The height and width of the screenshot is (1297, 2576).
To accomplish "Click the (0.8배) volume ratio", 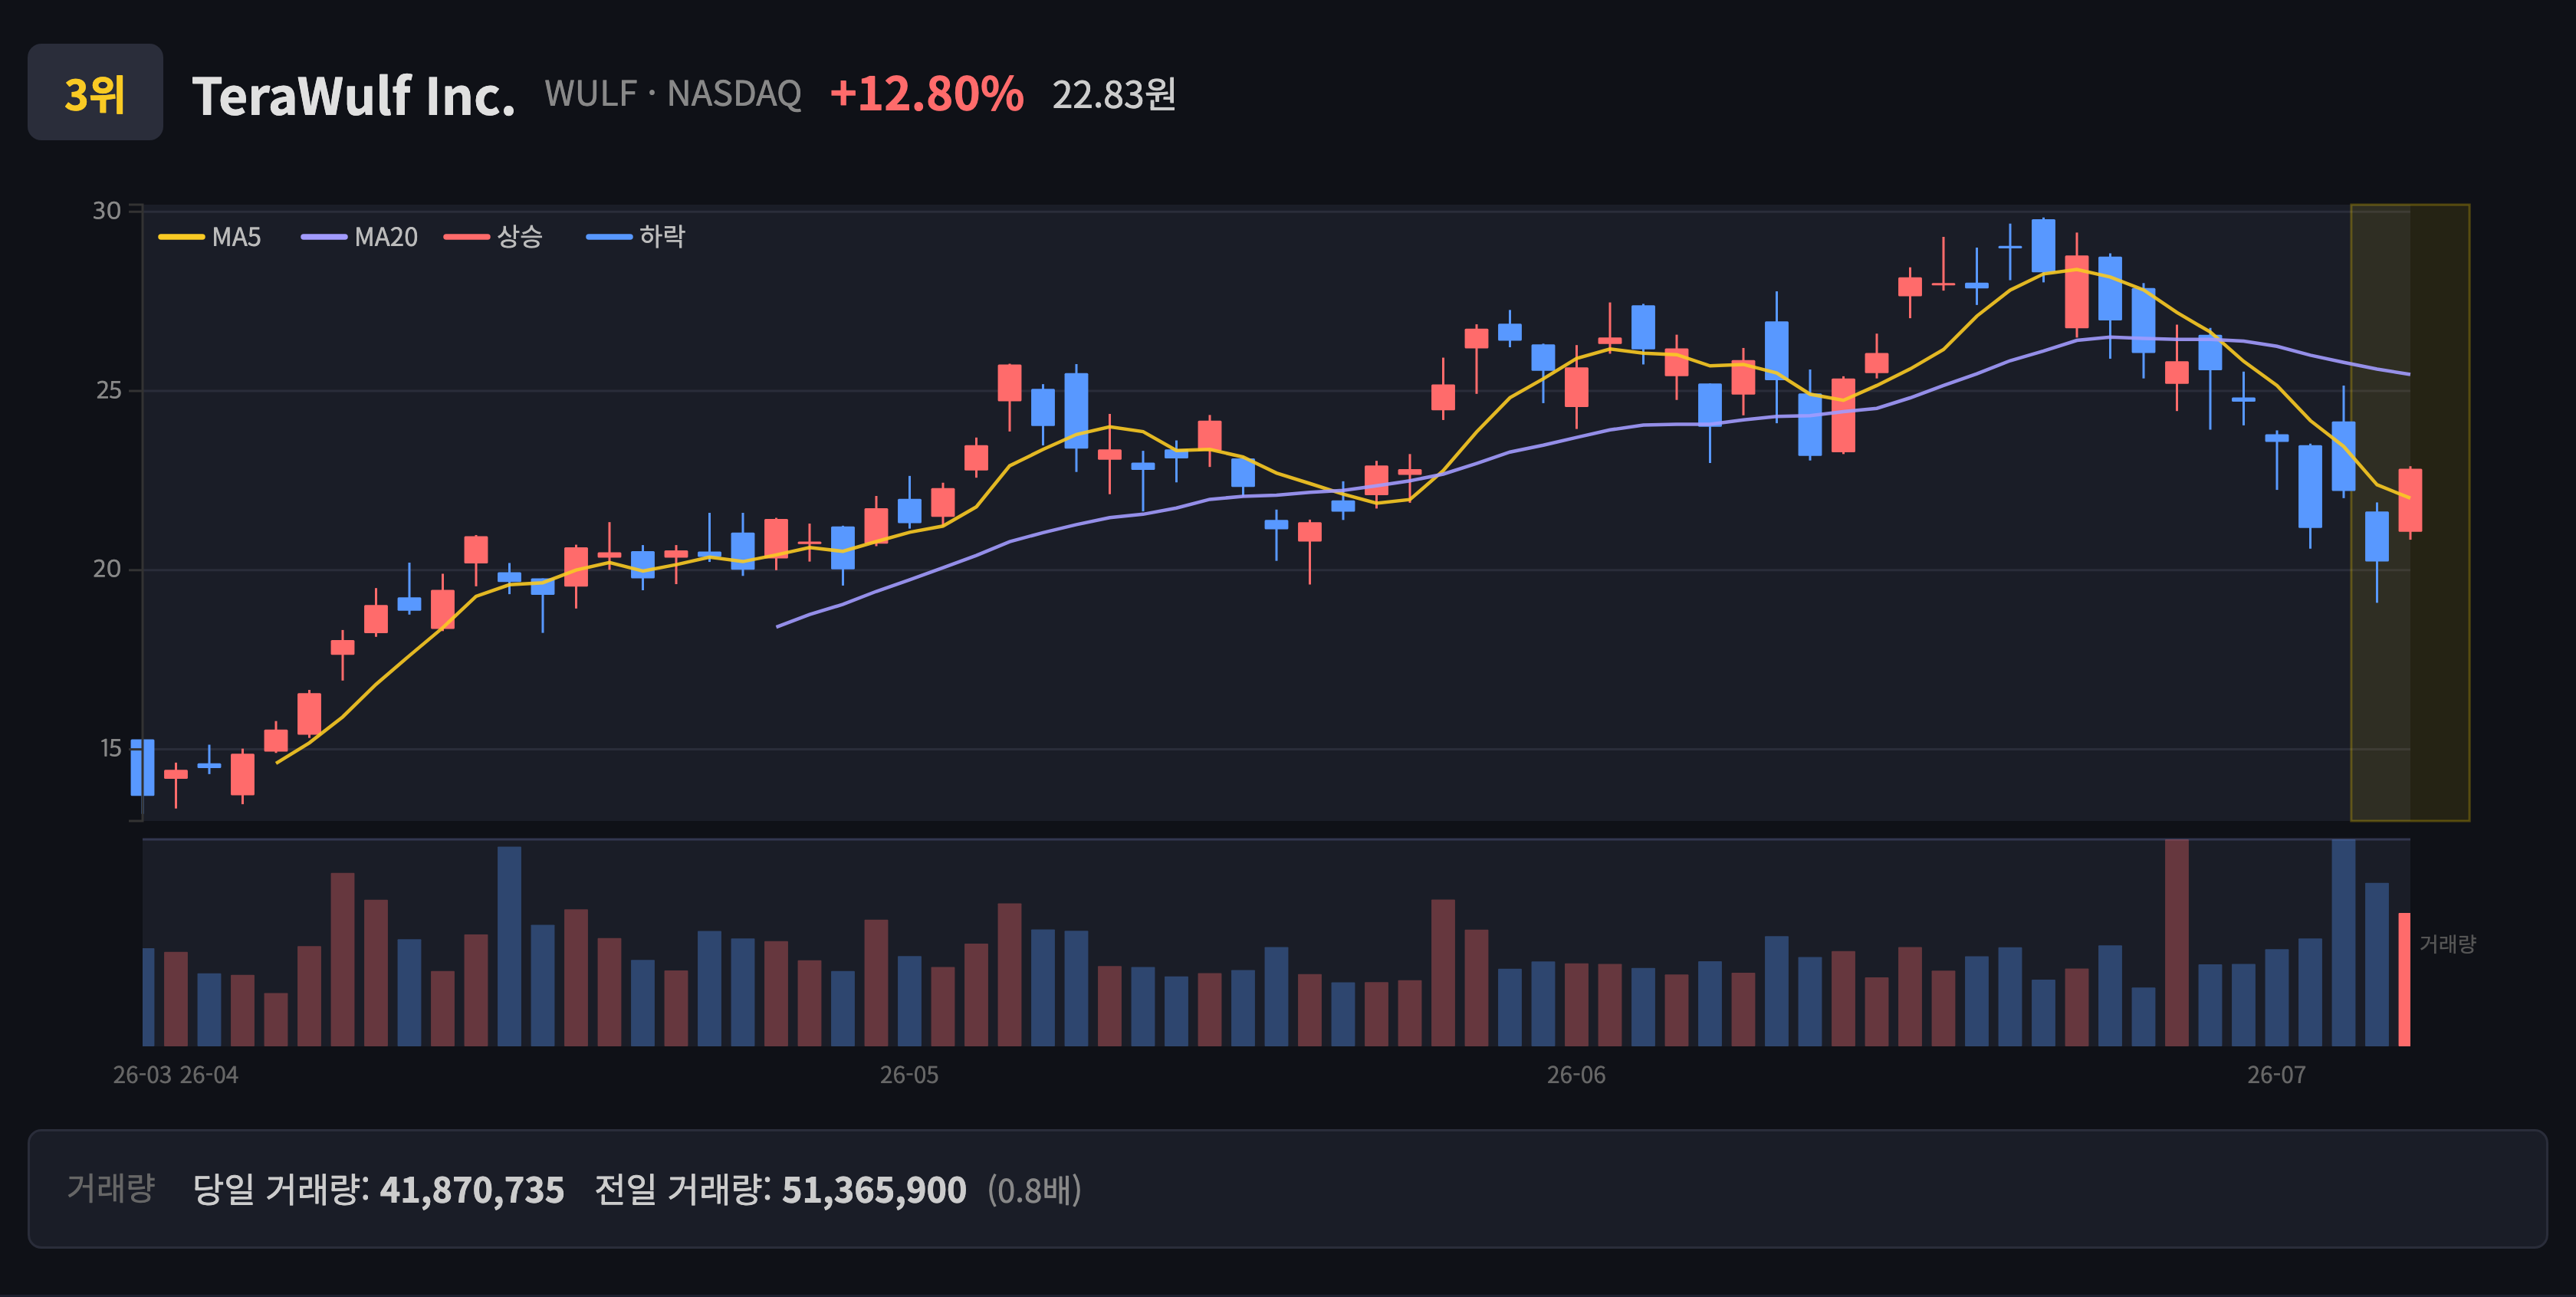I will (1034, 1190).
